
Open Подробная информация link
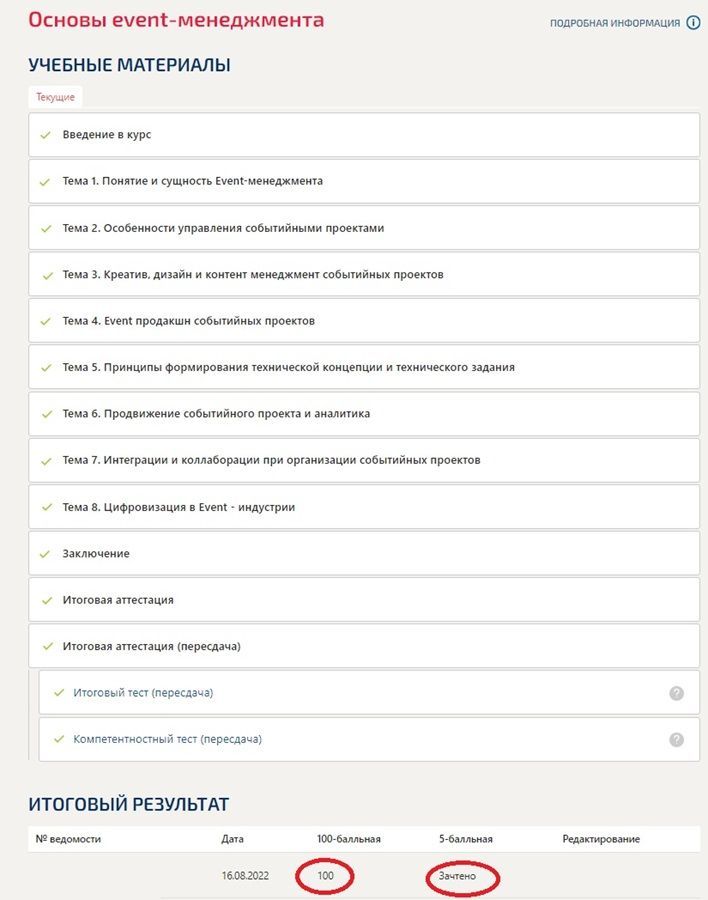(614, 23)
